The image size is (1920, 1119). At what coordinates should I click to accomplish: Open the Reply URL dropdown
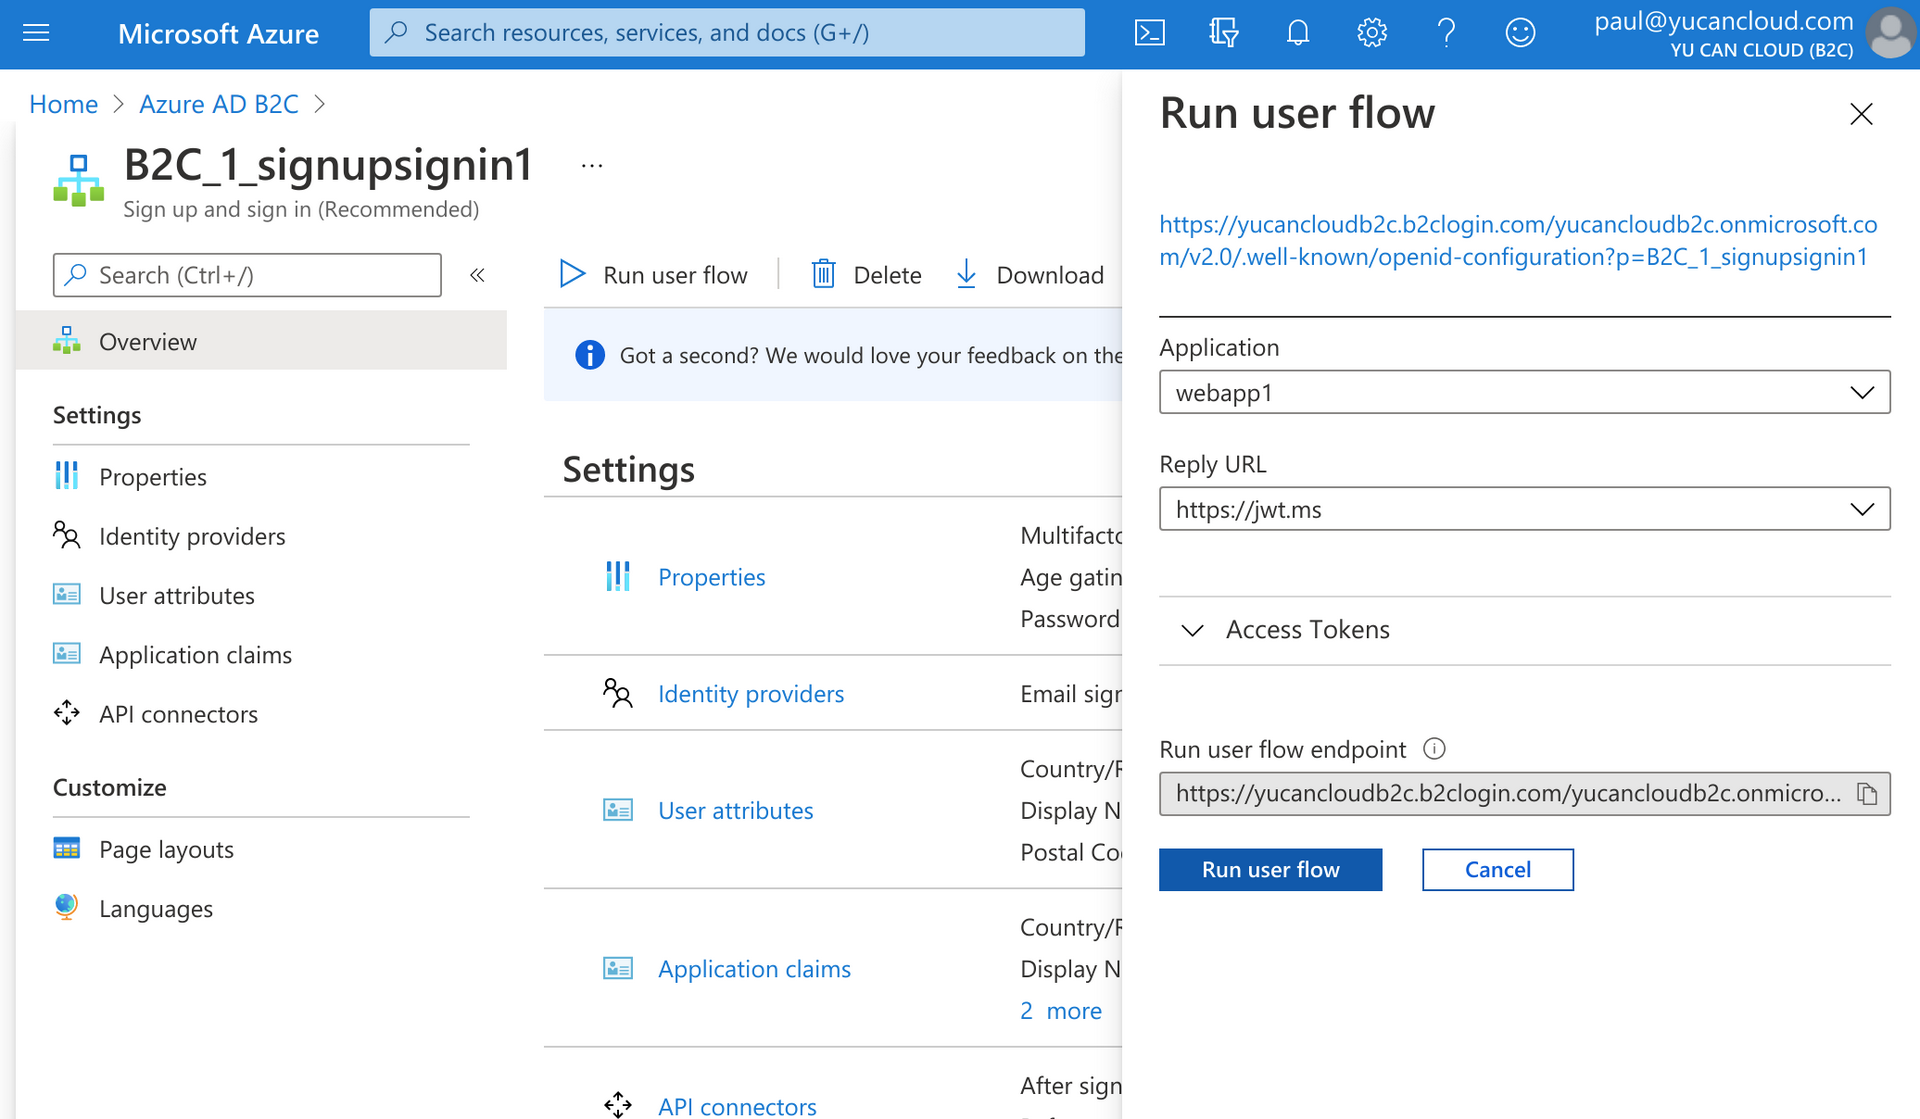coord(1523,509)
